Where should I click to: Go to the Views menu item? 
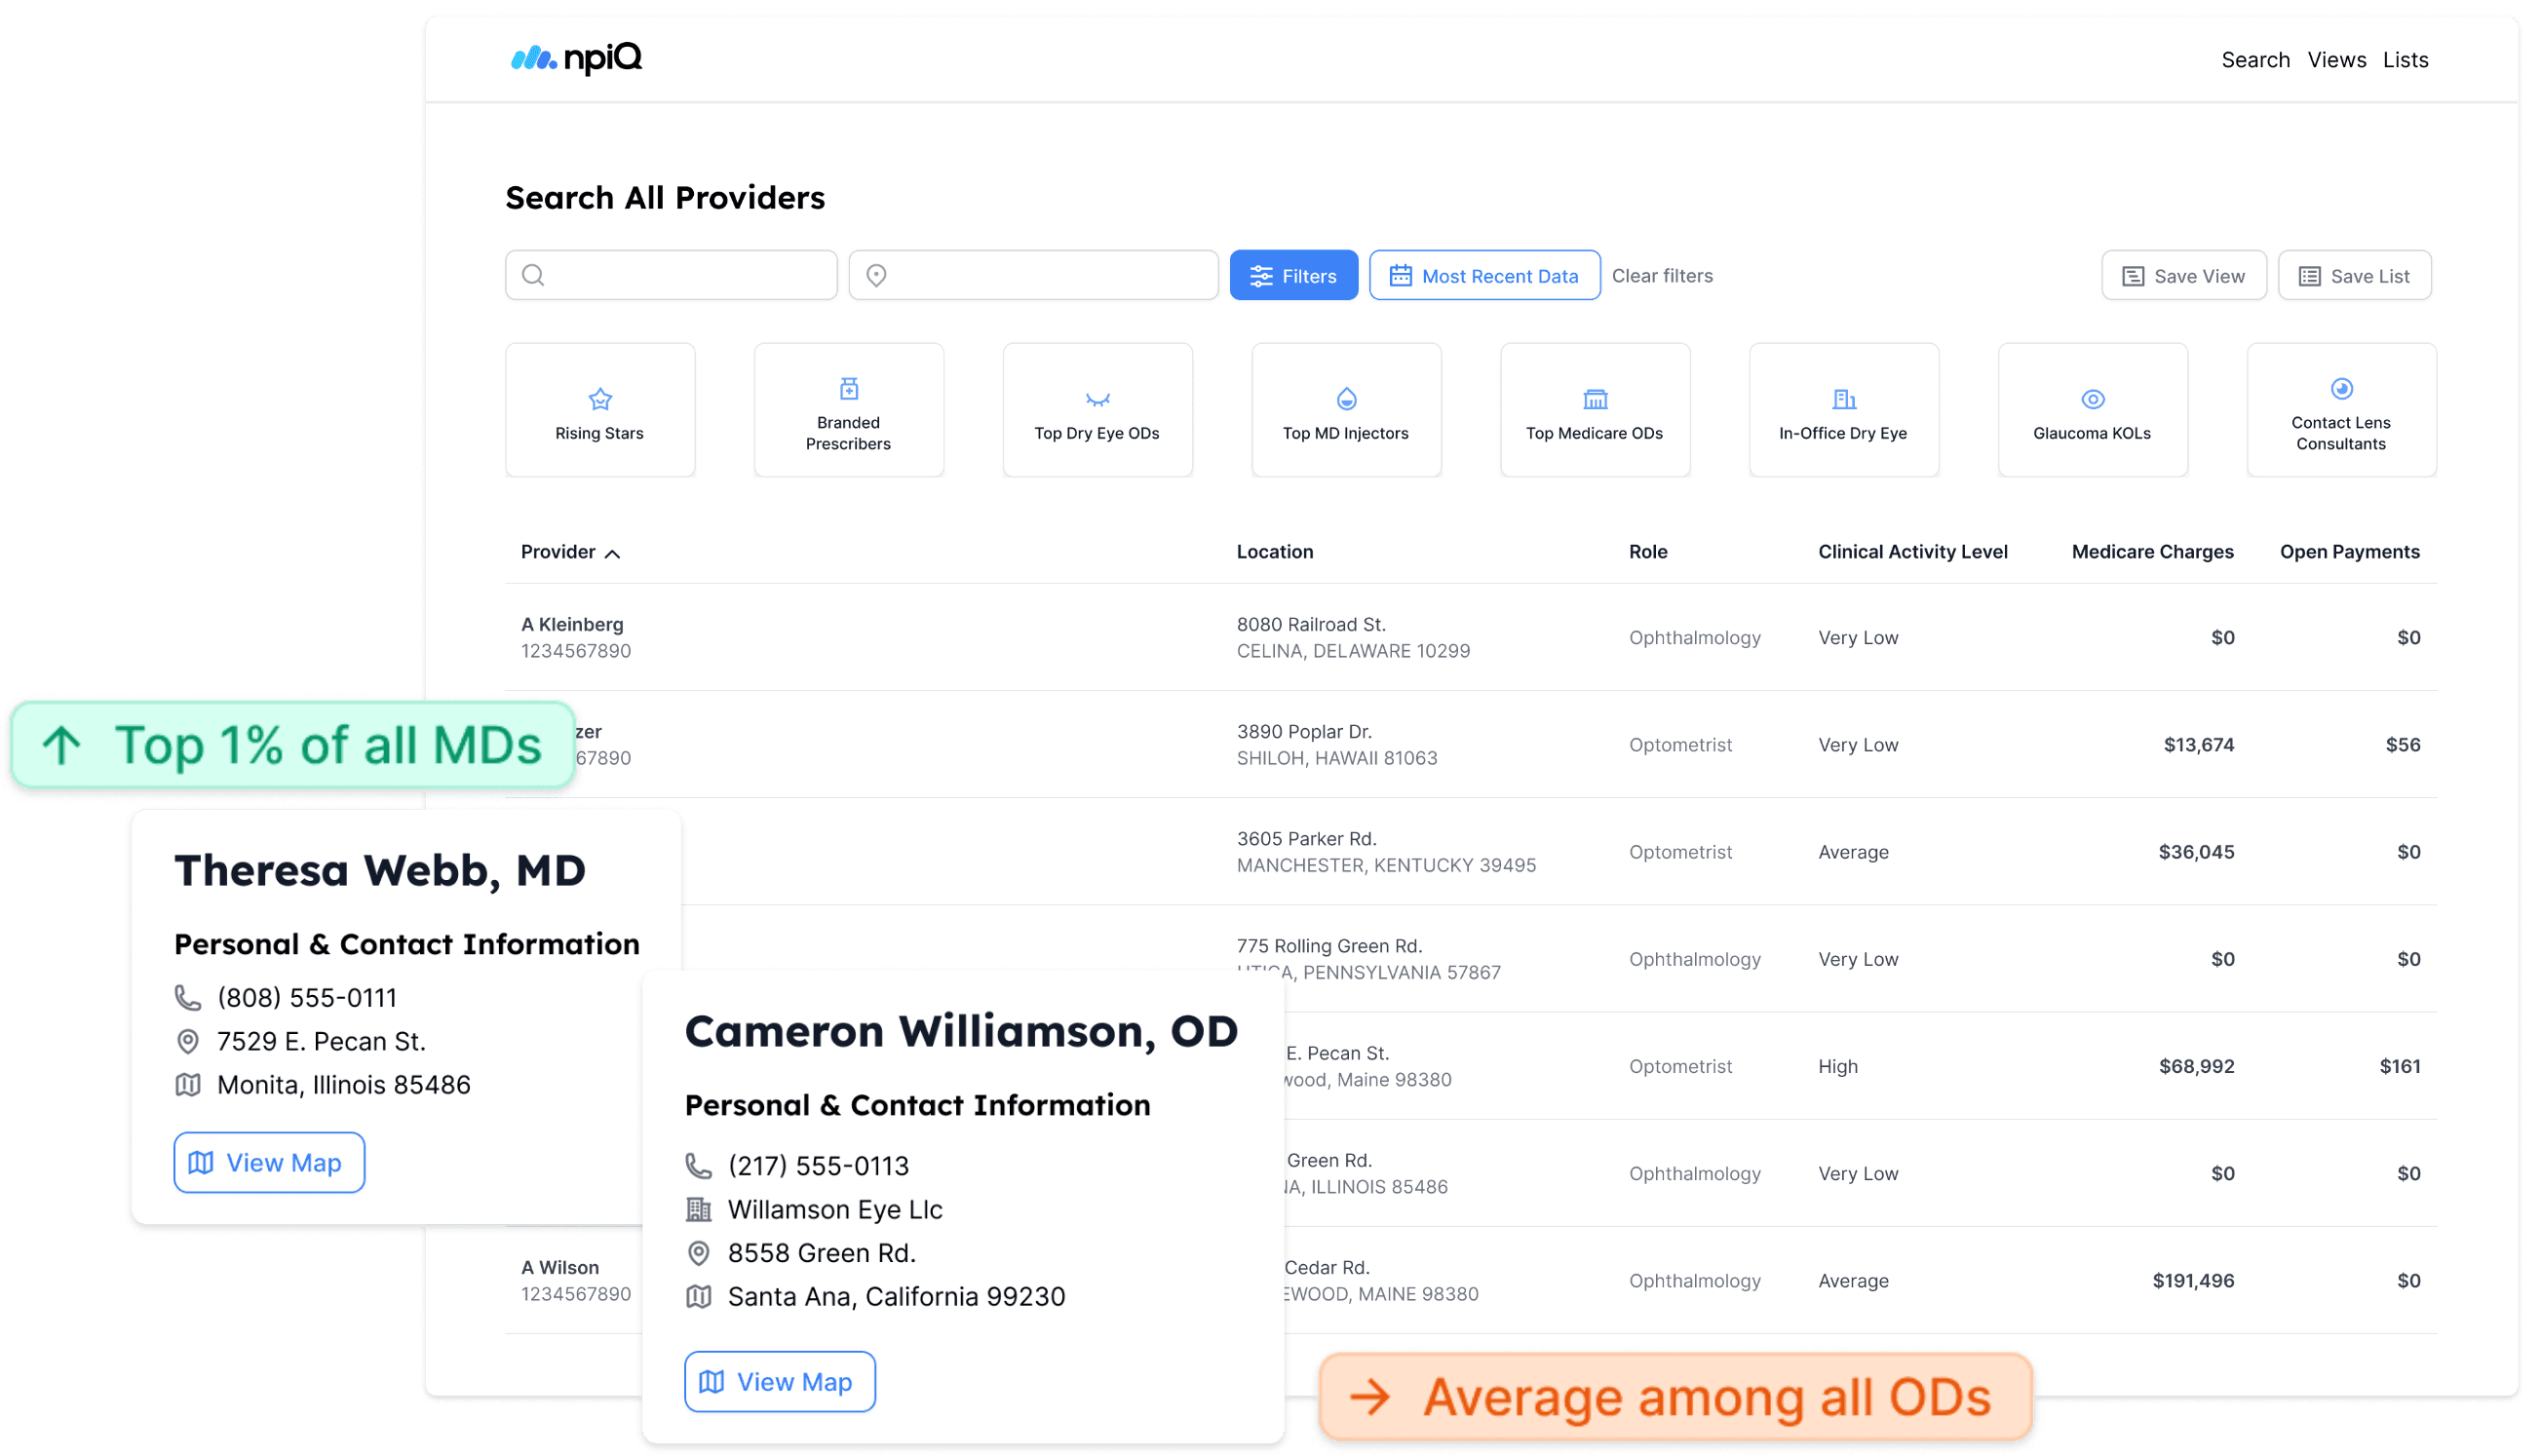[x=2336, y=60]
